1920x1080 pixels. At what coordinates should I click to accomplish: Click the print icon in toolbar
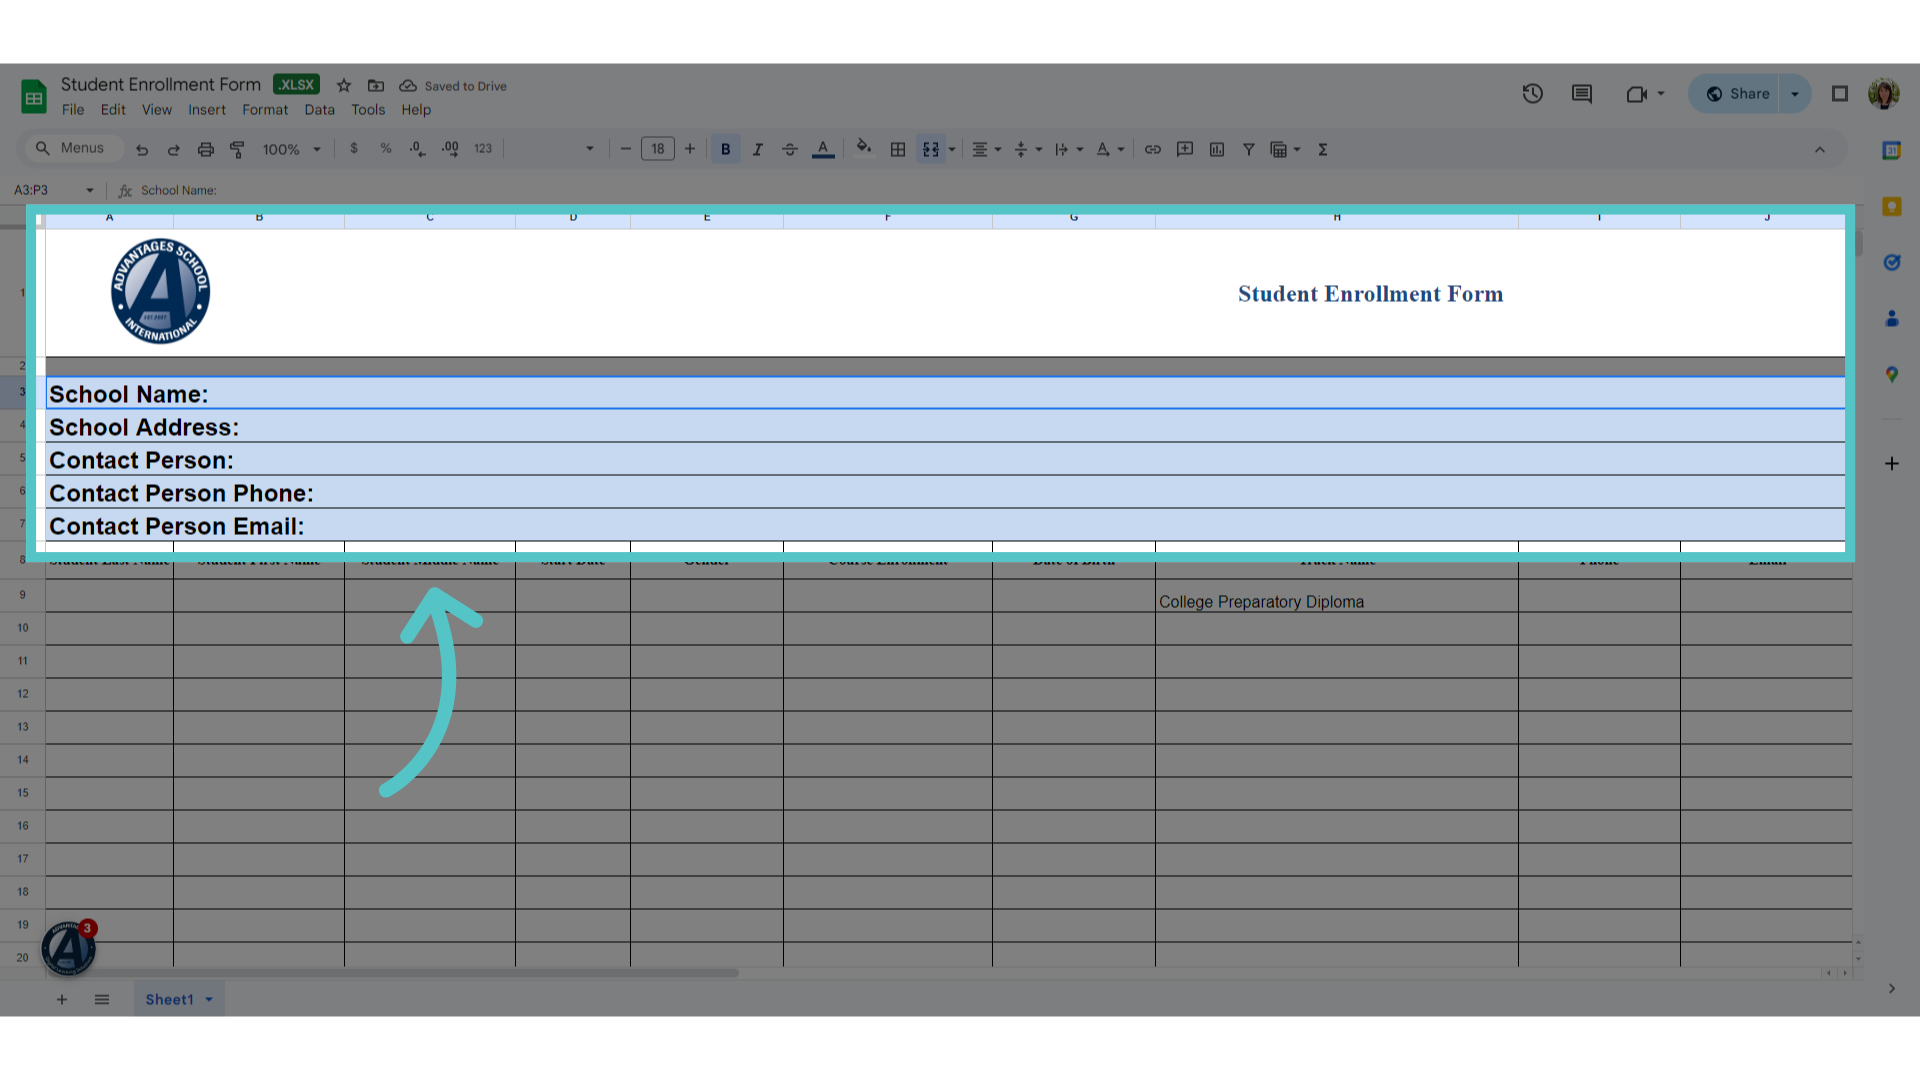[x=205, y=149]
